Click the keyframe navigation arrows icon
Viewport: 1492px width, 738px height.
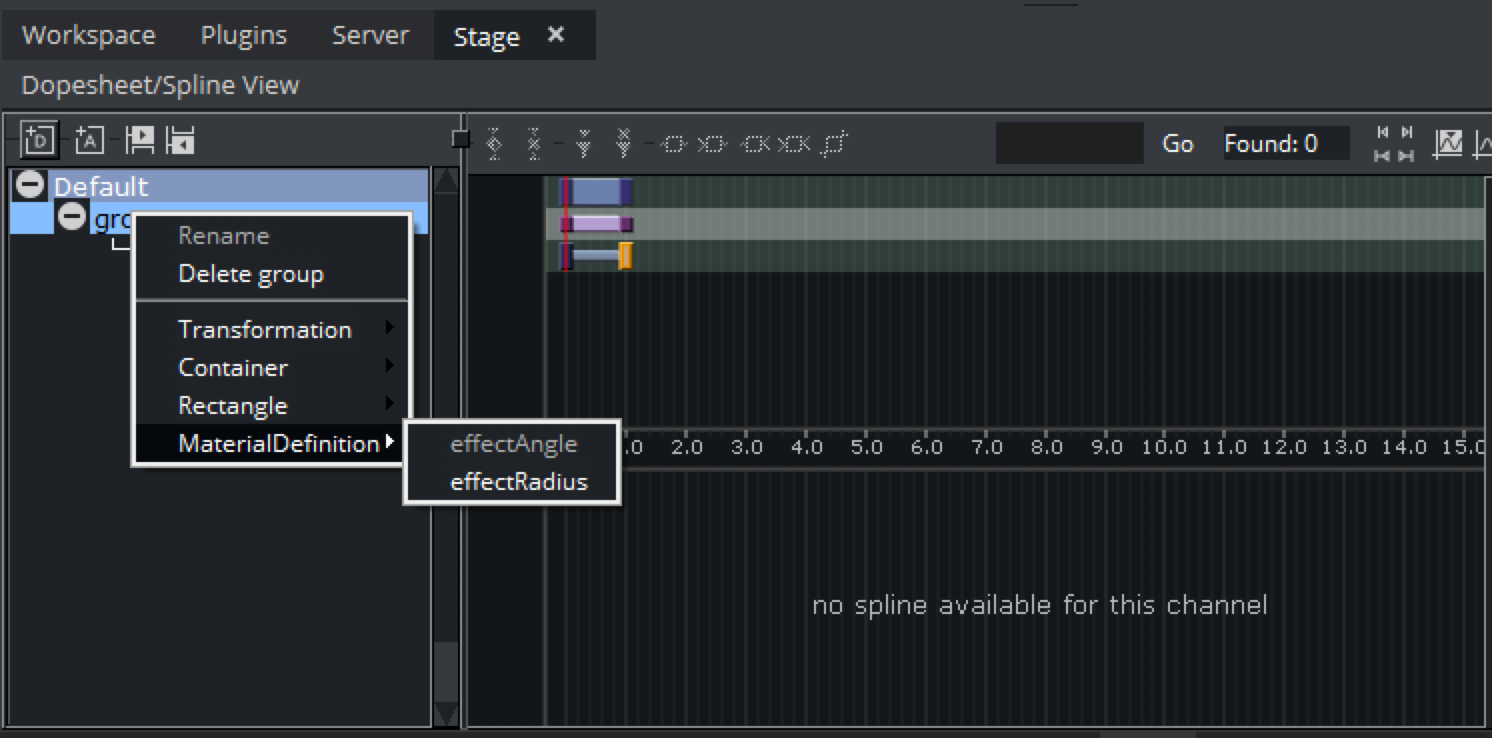click(x=1394, y=144)
